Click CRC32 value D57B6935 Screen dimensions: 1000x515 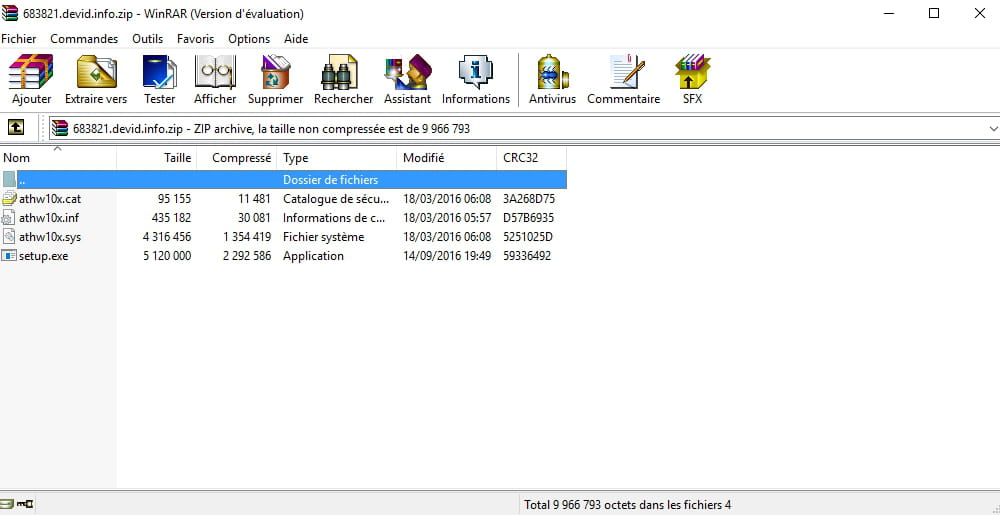(528, 218)
